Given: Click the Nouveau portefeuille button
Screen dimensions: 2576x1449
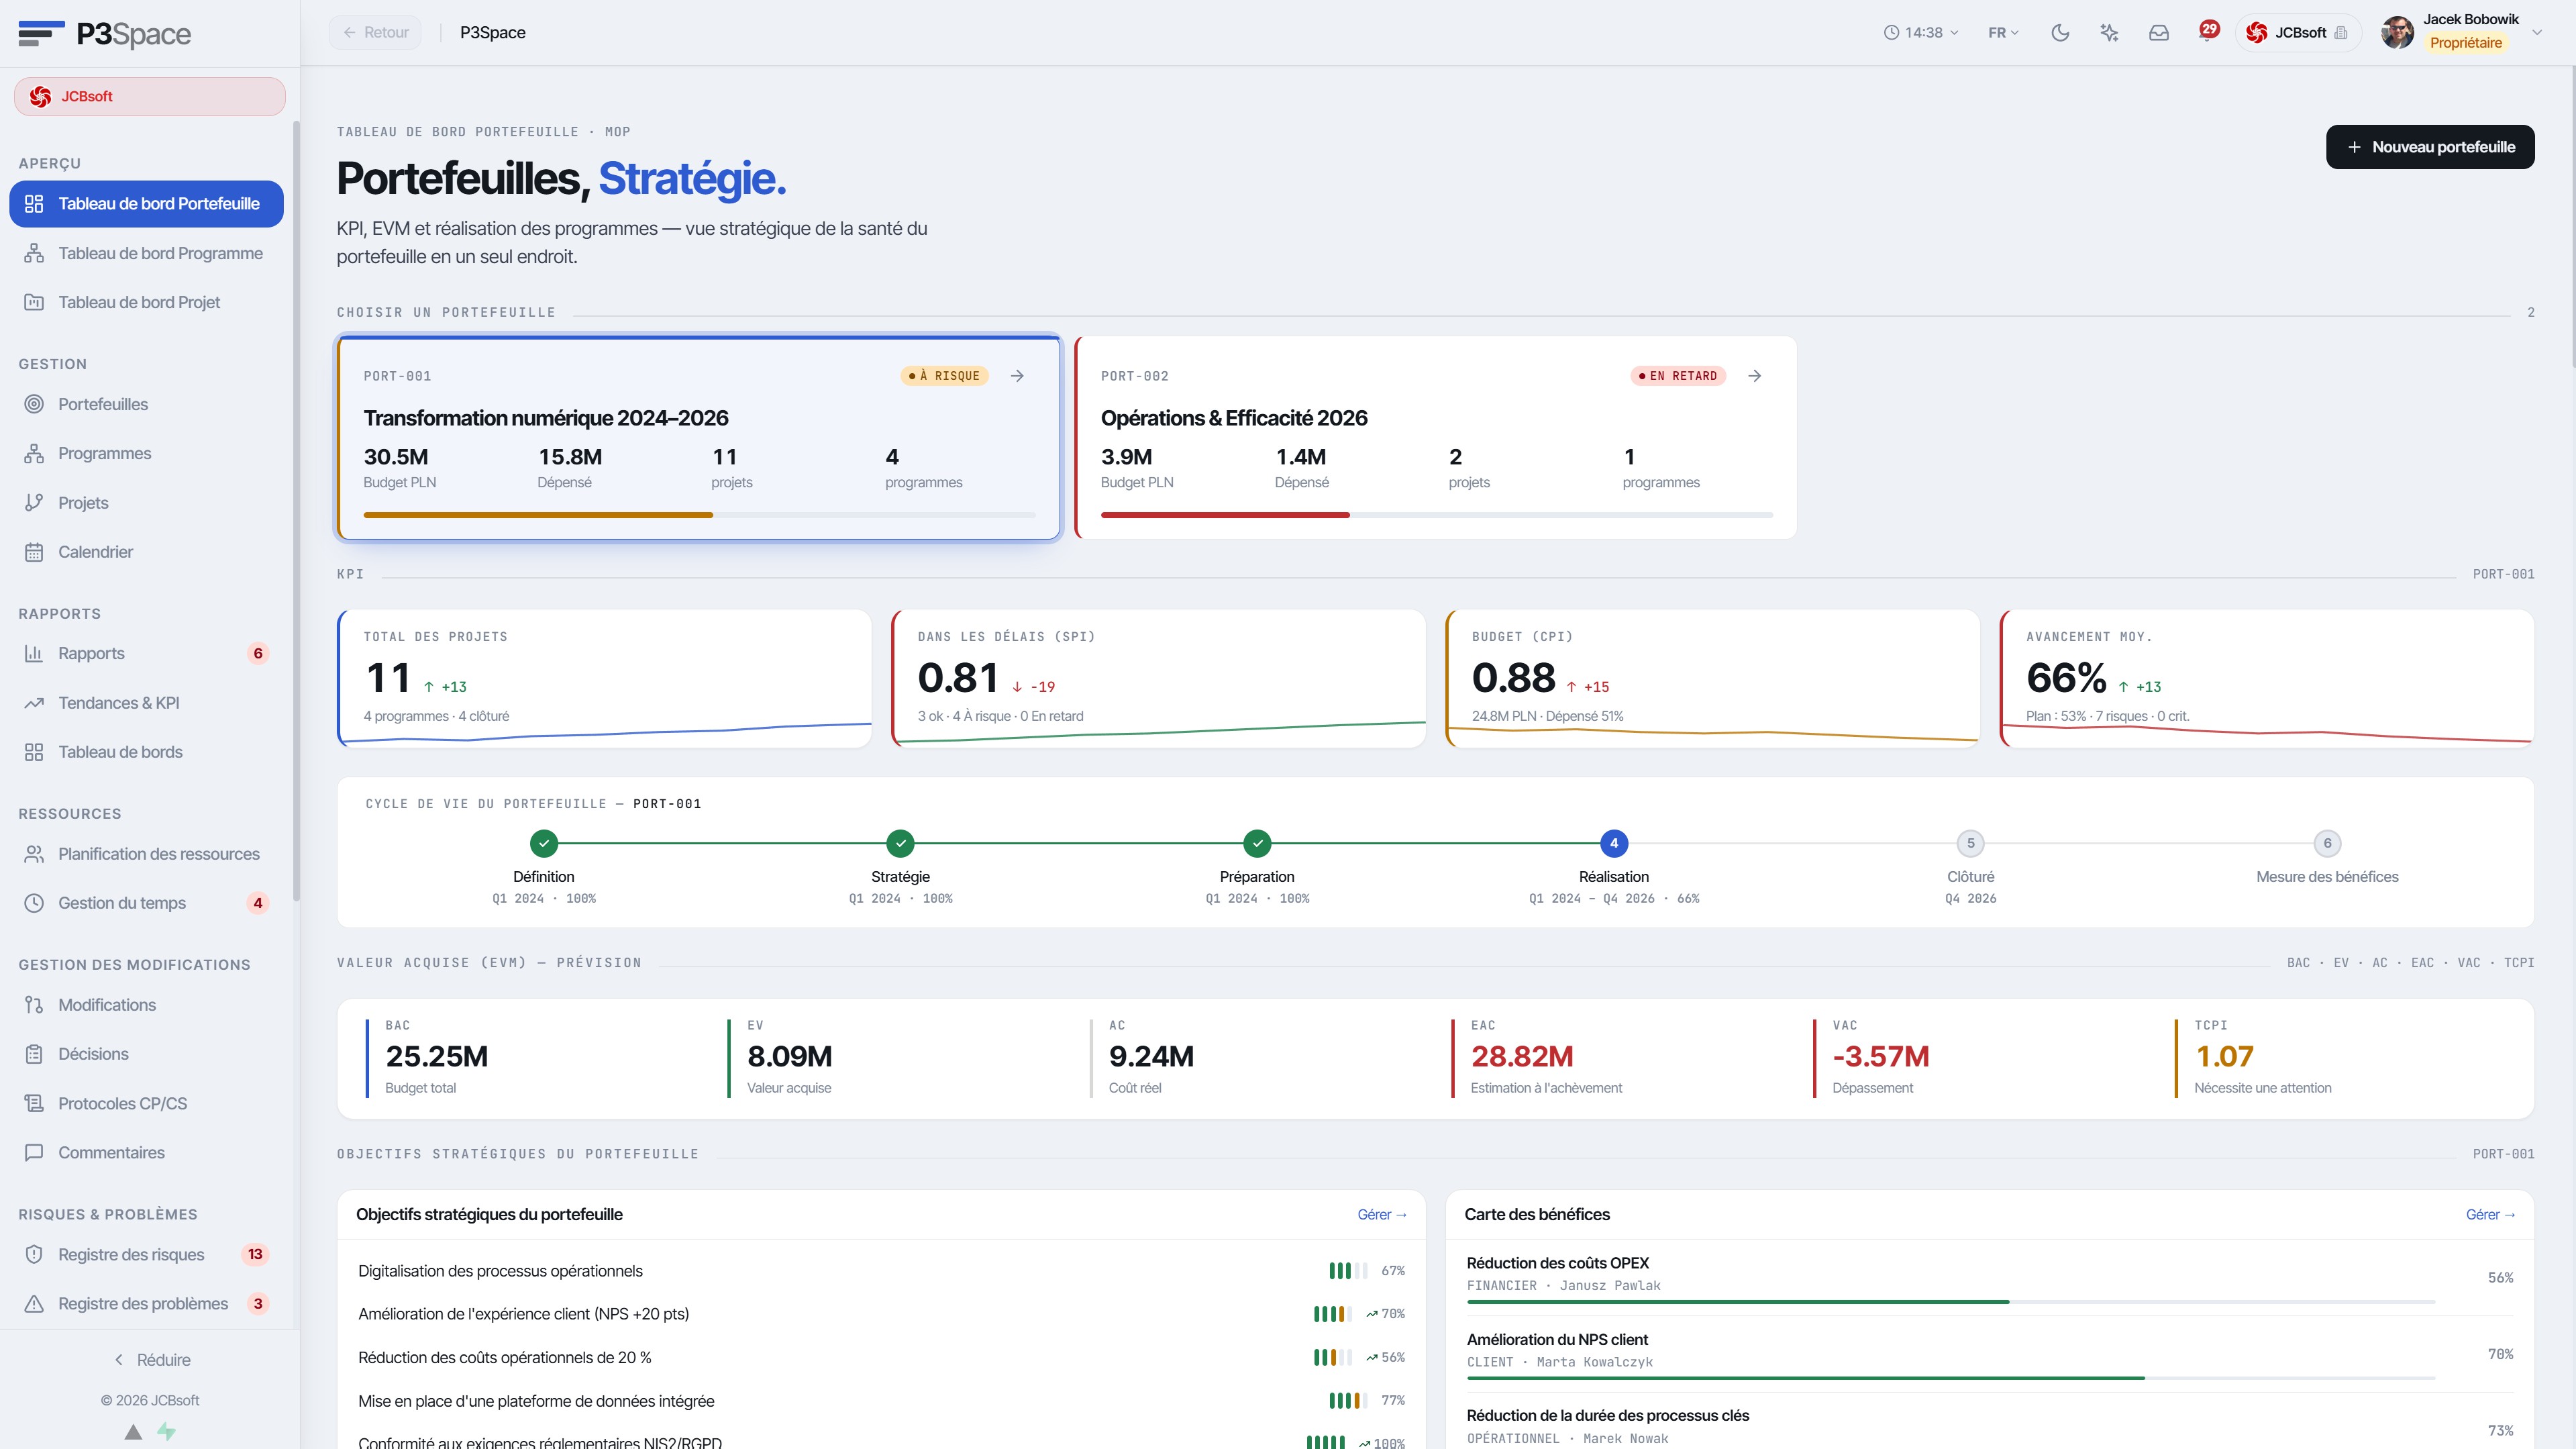Looking at the screenshot, I should pyautogui.click(x=2430, y=147).
